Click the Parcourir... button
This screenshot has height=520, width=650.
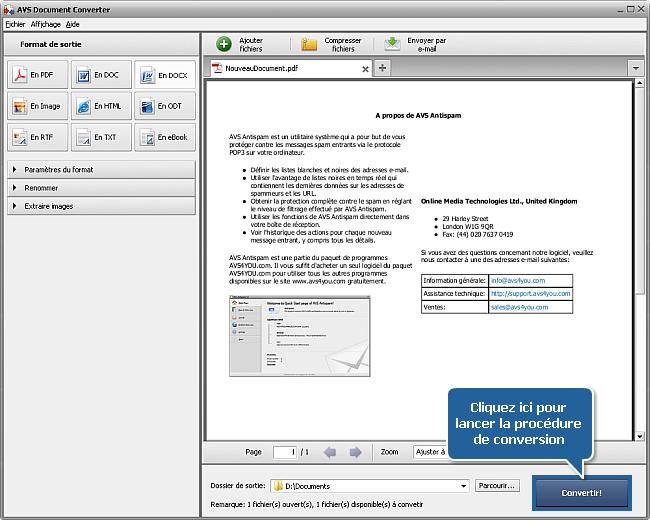pyautogui.click(x=497, y=486)
